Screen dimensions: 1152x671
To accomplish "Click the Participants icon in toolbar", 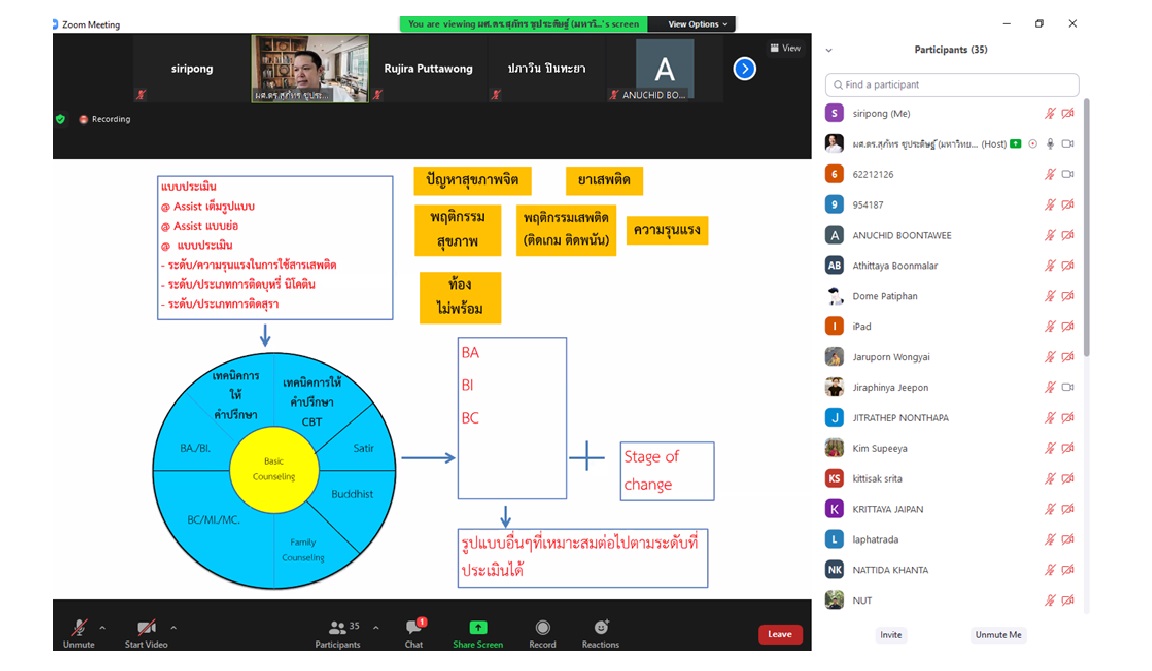I will pyautogui.click(x=338, y=628).
